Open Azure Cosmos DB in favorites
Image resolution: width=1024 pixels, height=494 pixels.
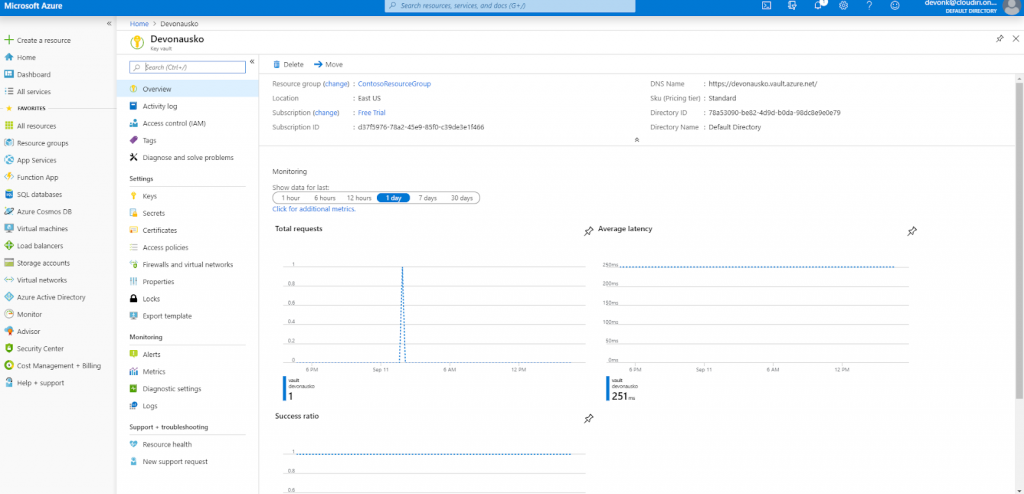click(38, 212)
